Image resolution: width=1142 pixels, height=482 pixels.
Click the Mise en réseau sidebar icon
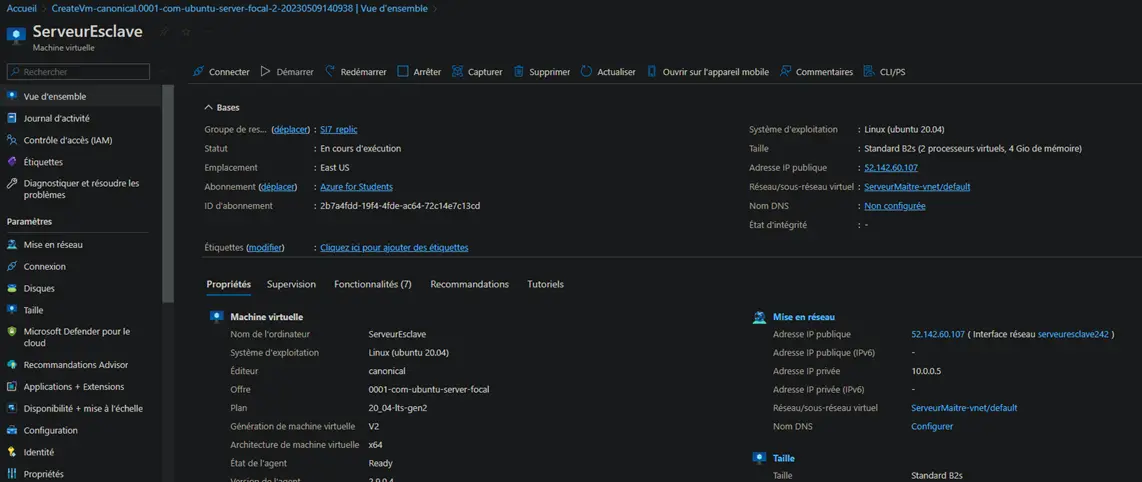coord(12,245)
